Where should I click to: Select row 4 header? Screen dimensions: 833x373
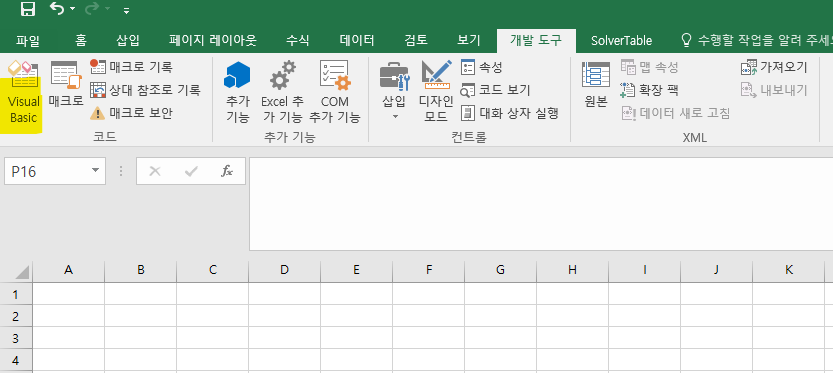point(15,360)
